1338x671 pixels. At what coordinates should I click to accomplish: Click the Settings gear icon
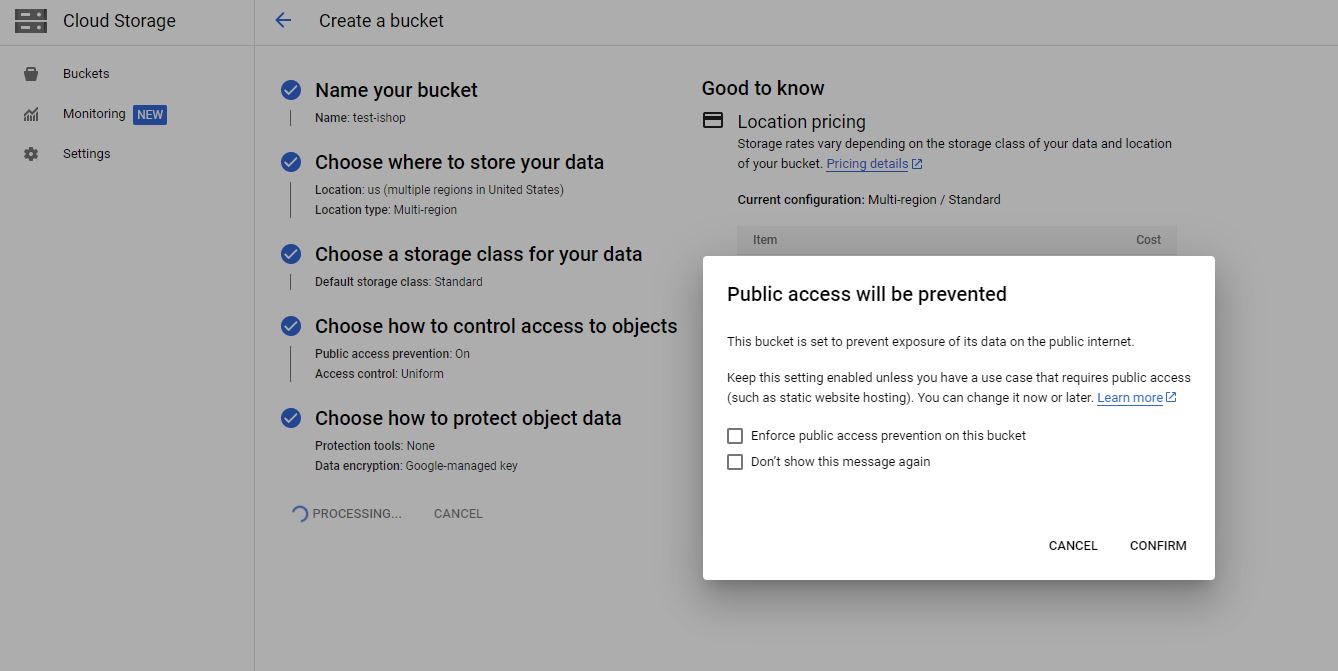coord(31,154)
